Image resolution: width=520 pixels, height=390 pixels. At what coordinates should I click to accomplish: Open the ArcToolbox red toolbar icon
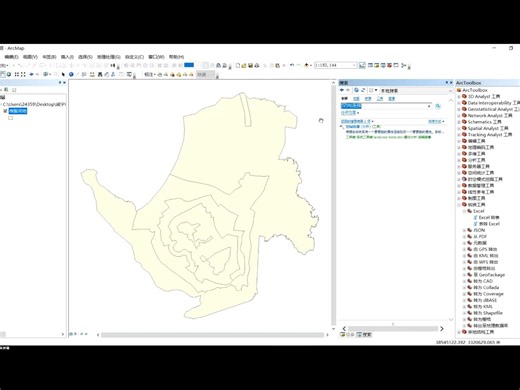click(389, 65)
